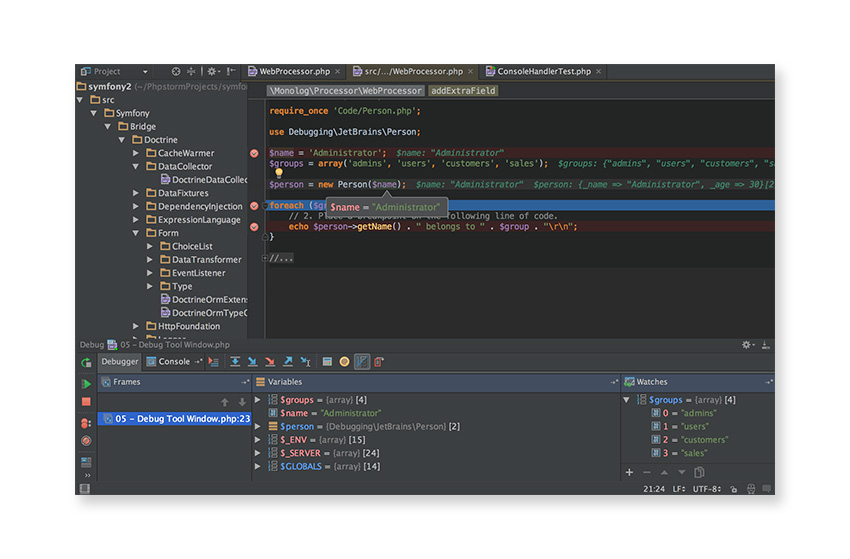
Task: Move watch up with the up triangle
Action: tap(664, 472)
